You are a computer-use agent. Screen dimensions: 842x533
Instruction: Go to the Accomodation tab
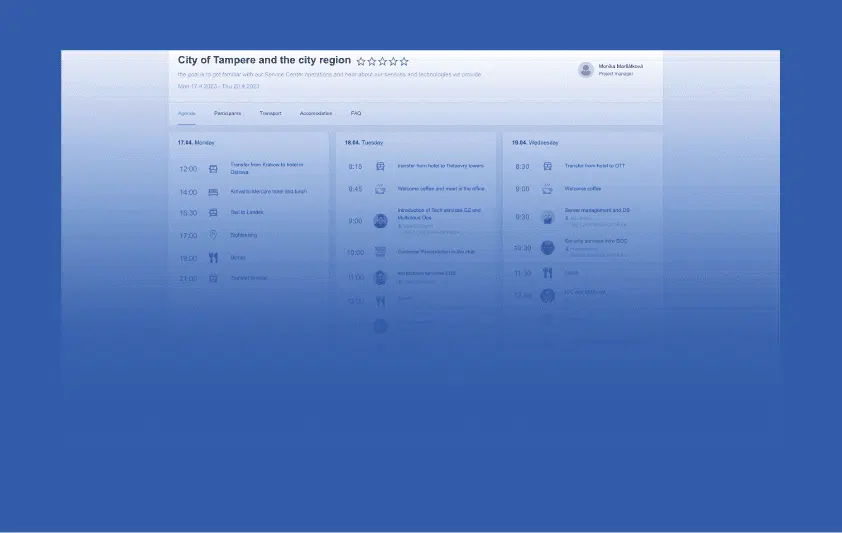(x=316, y=113)
